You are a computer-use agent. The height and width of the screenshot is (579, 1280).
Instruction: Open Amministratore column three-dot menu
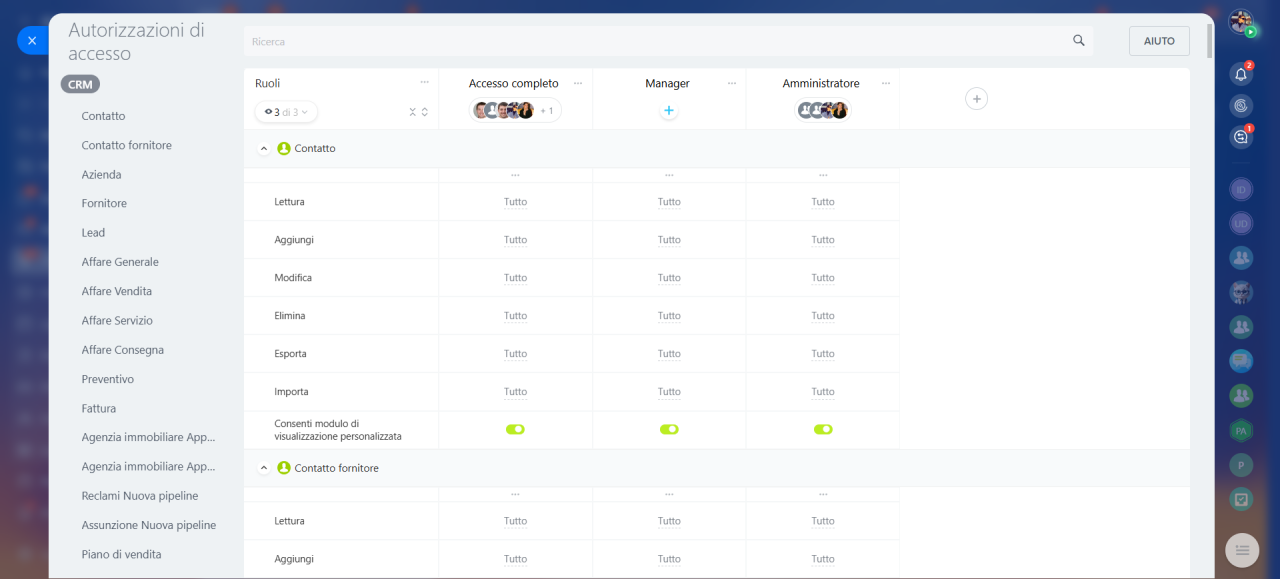click(x=886, y=83)
